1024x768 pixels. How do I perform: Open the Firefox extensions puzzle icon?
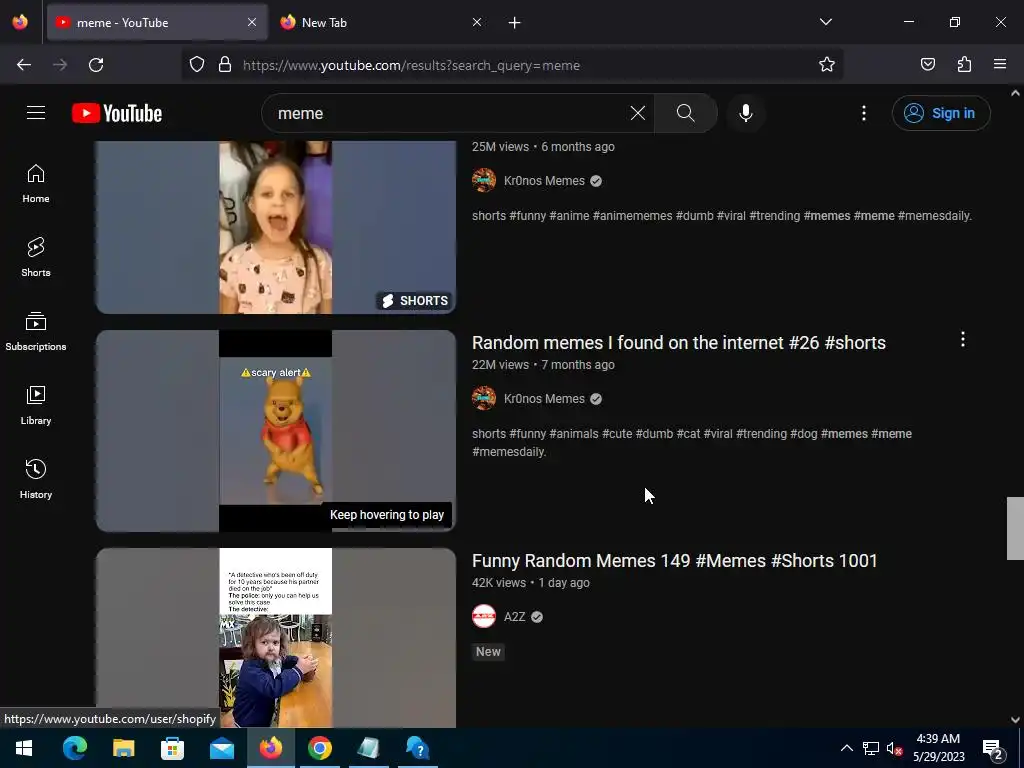pyautogui.click(x=964, y=65)
